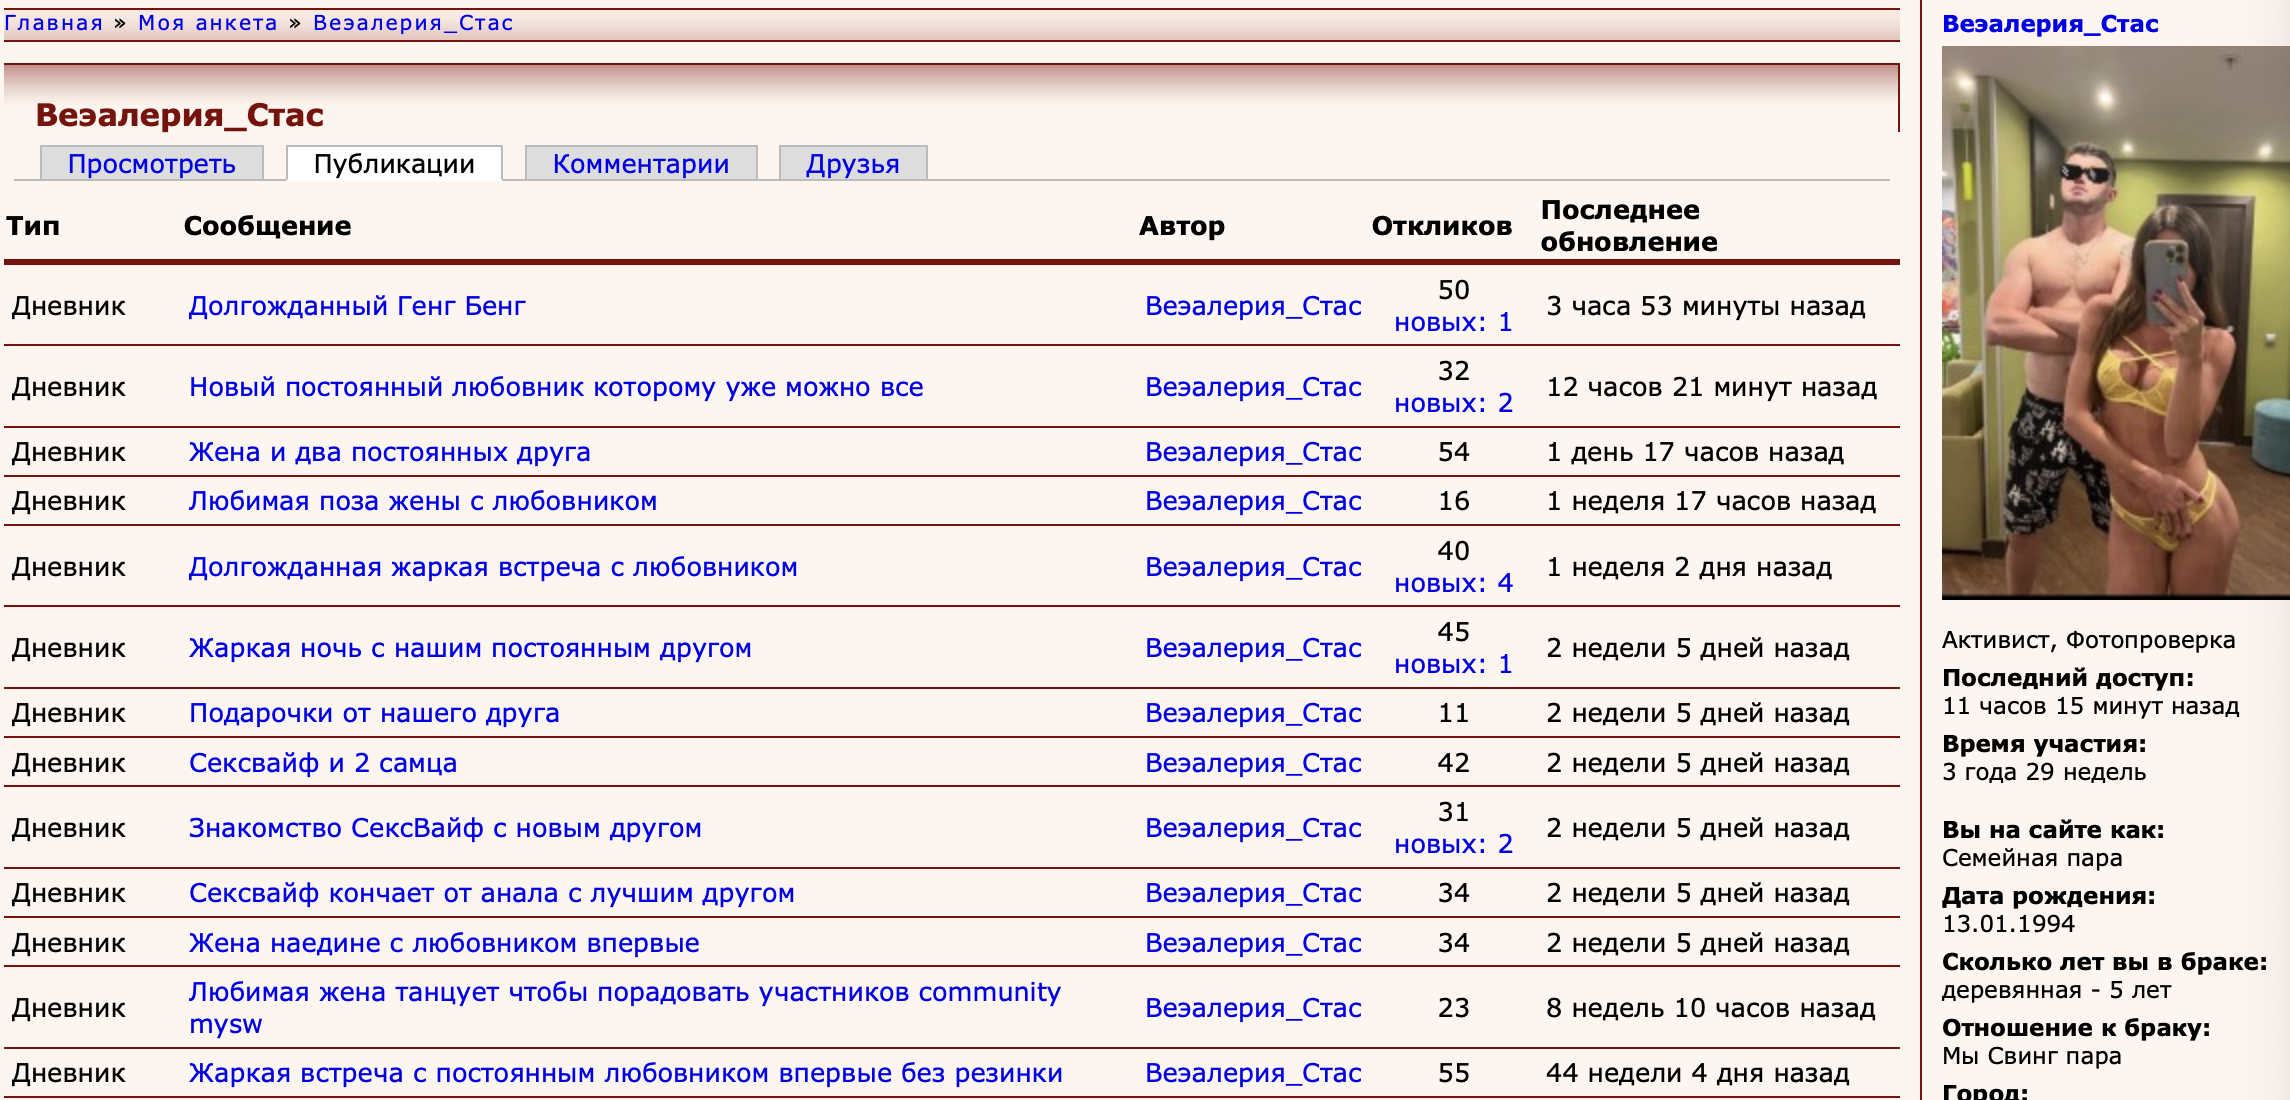Click 'новых: 2' on row with 32 replies
This screenshot has width=2290, height=1100.
pos(1453,403)
